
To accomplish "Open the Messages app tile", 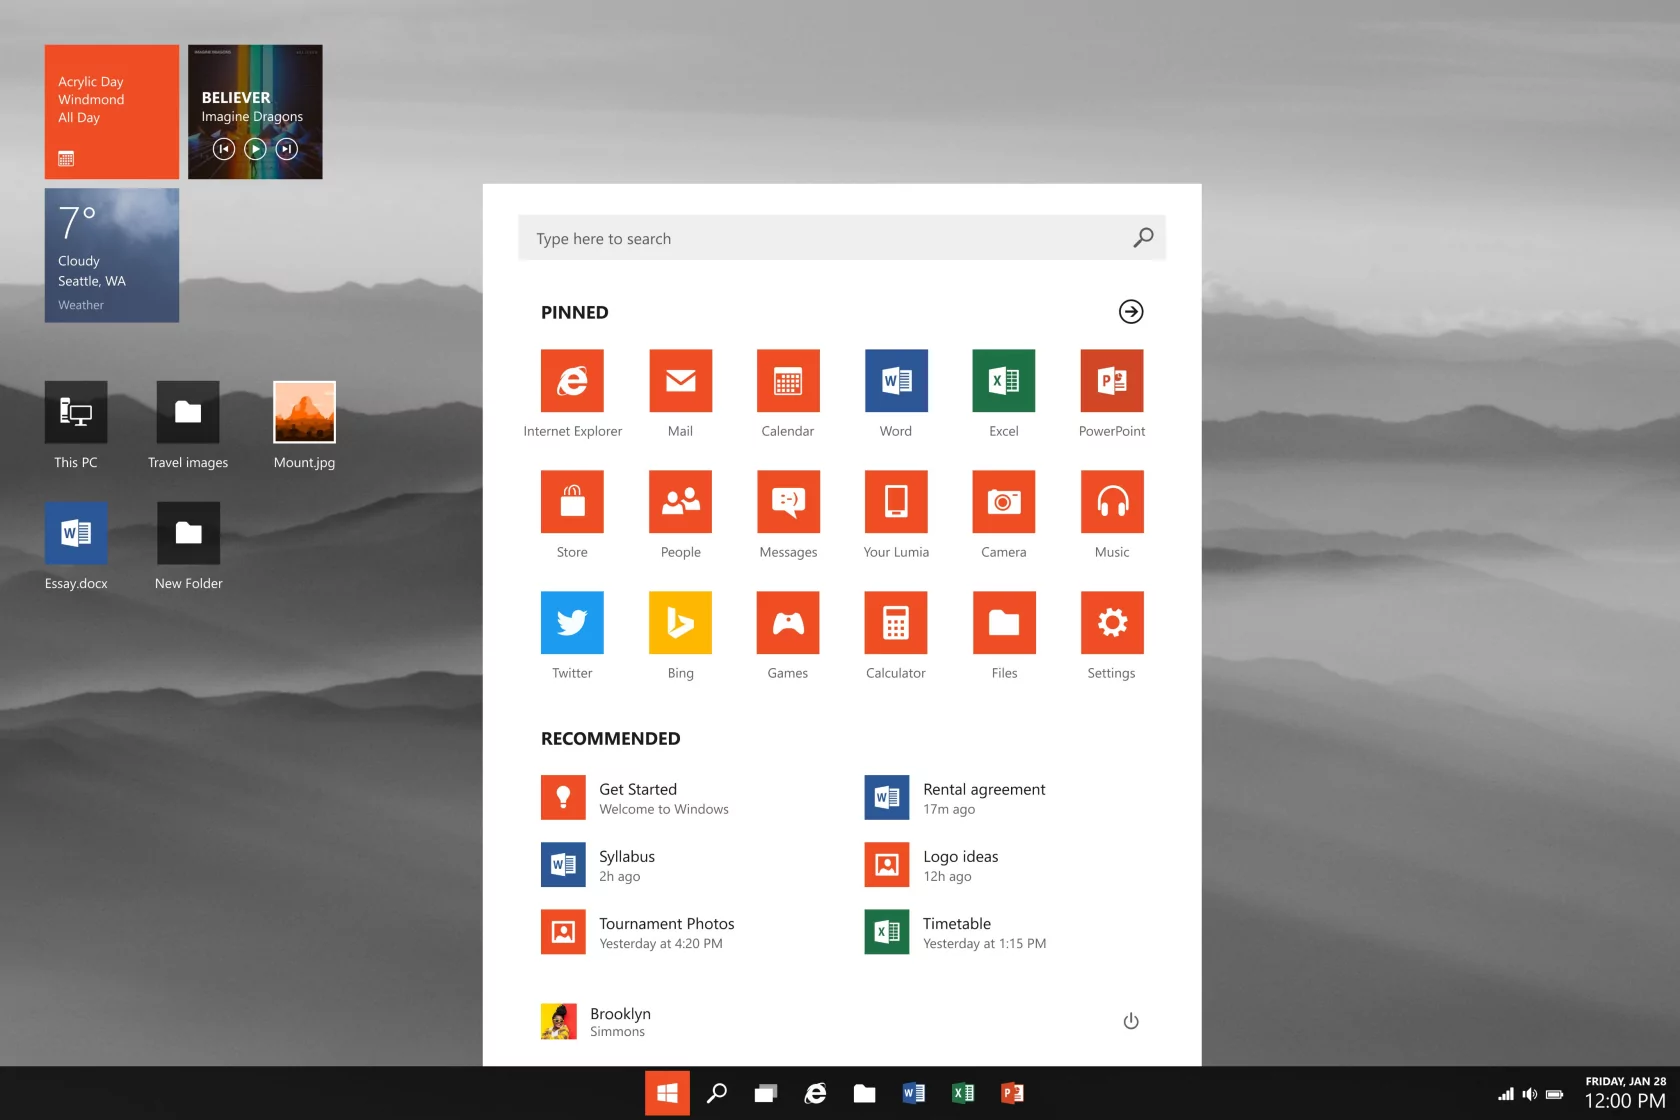I will pyautogui.click(x=788, y=502).
